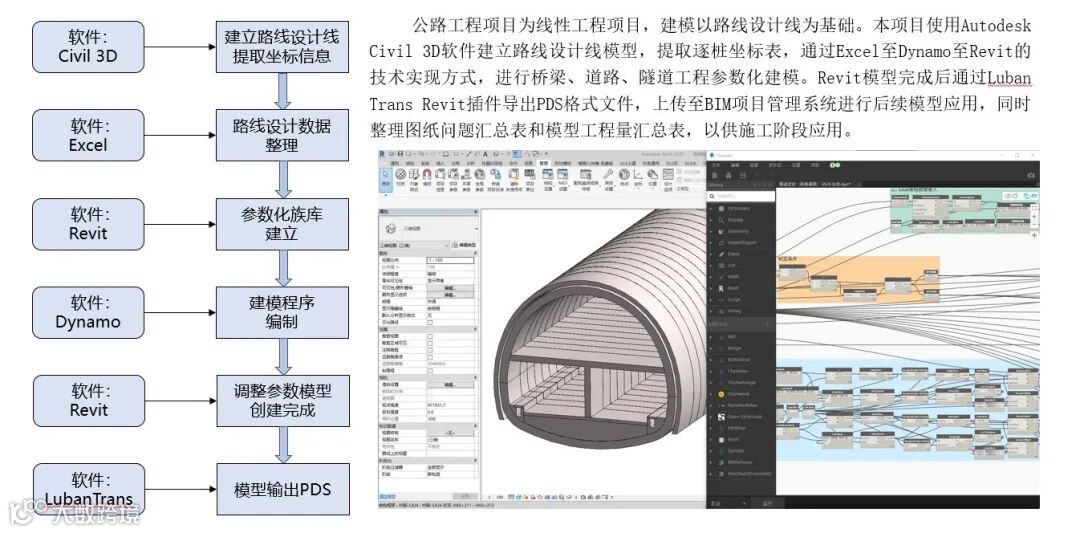This screenshot has height=533, width=1080.
Task: Click Dynamo pan mode icon
Action: click(1035, 235)
